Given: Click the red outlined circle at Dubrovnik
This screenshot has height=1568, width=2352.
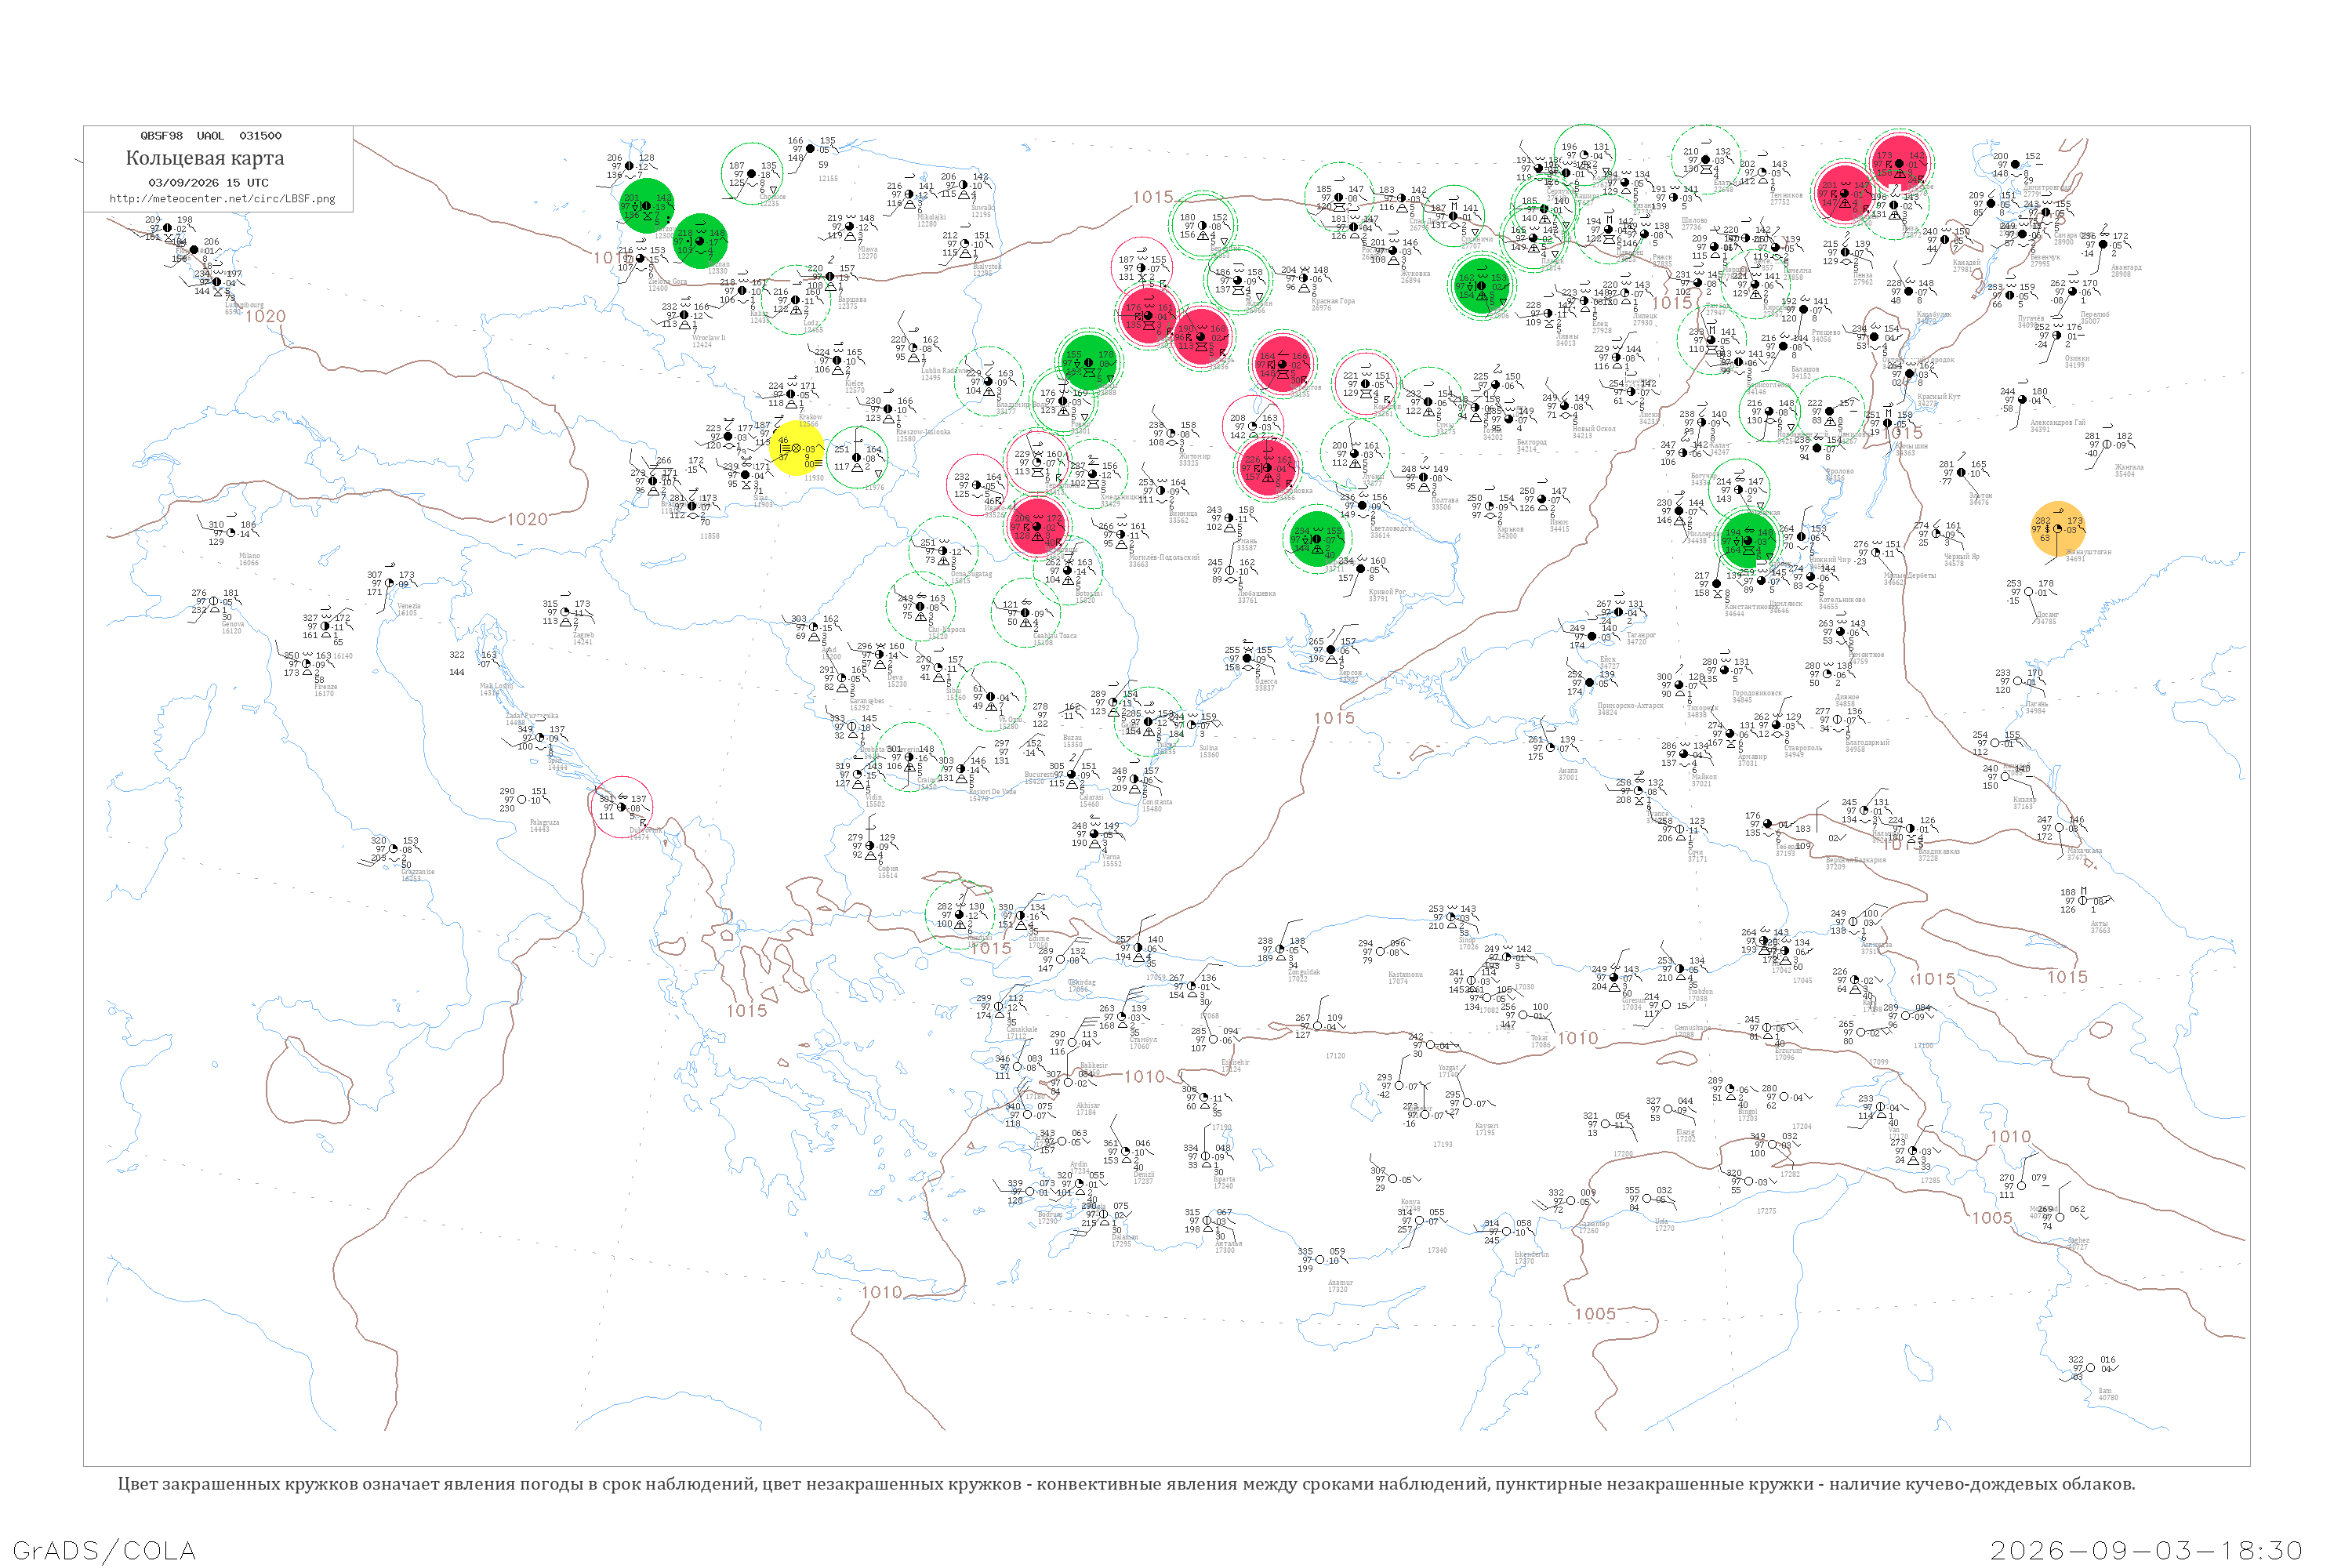Looking at the screenshot, I should (x=622, y=806).
